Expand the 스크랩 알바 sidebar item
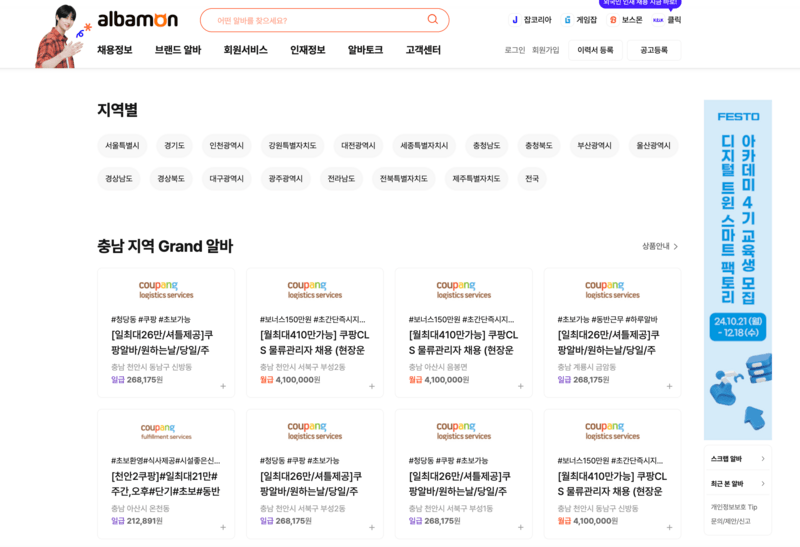The height and width of the screenshot is (547, 800). (738, 459)
